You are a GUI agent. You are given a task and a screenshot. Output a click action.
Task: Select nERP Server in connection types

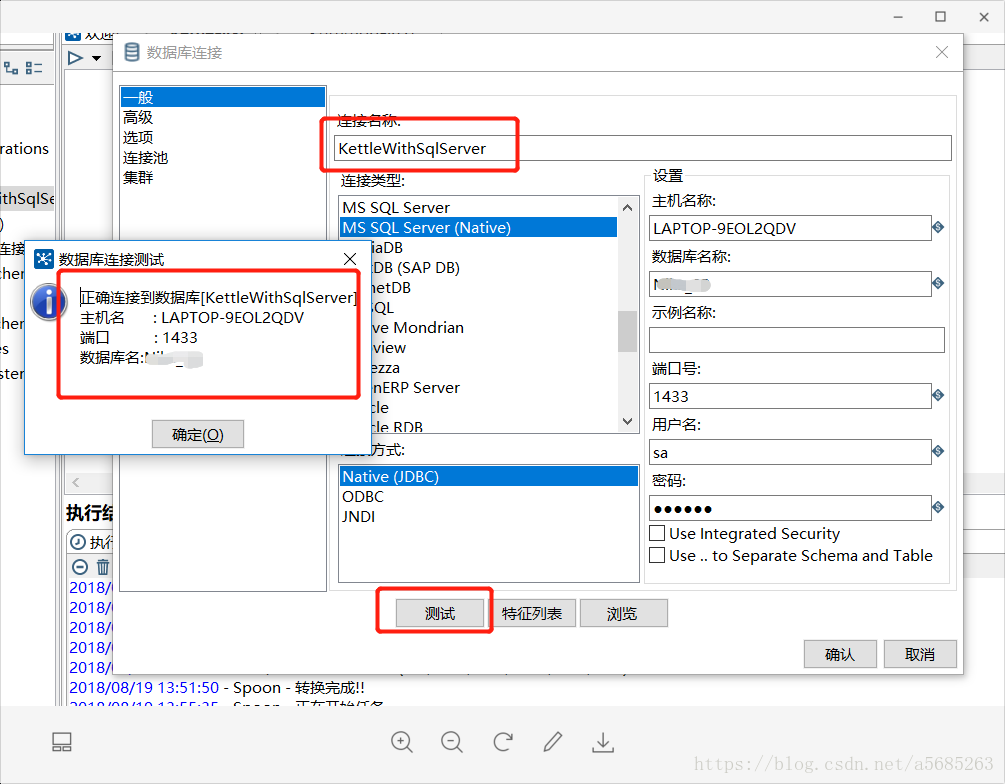coord(415,388)
